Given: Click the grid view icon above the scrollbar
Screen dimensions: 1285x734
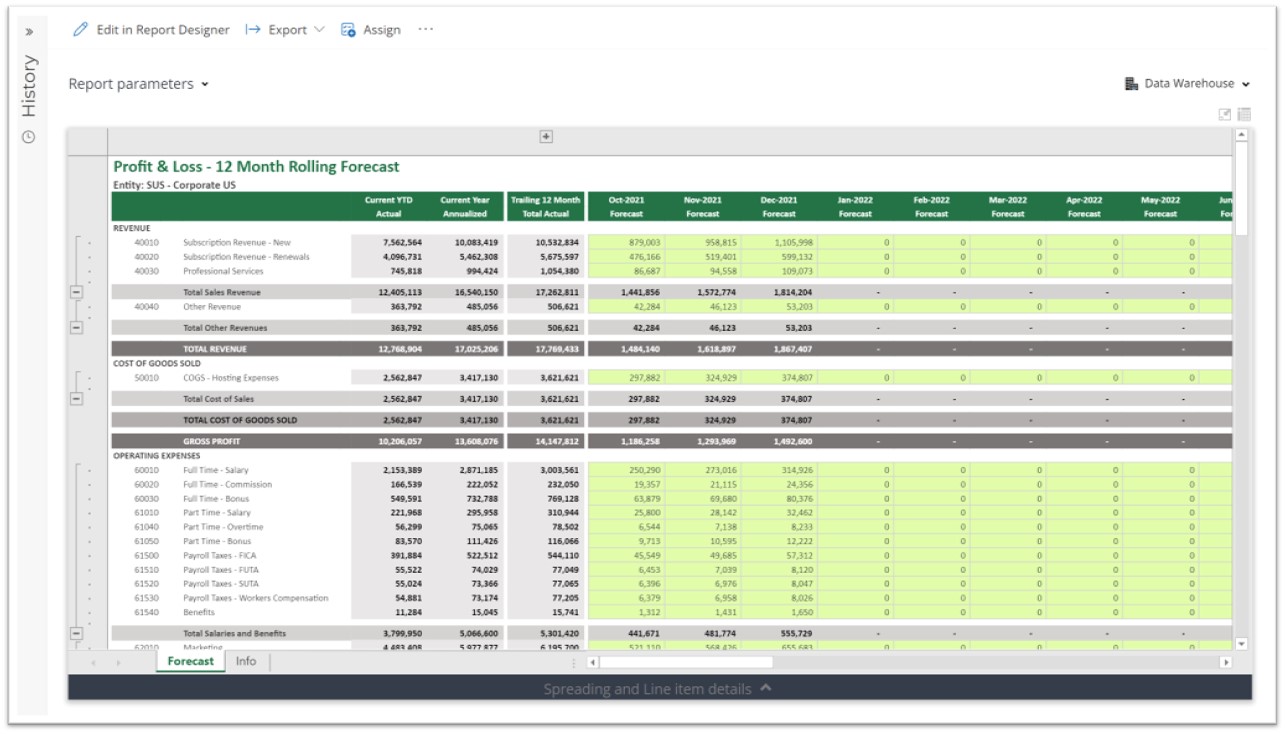Looking at the screenshot, I should [1244, 114].
